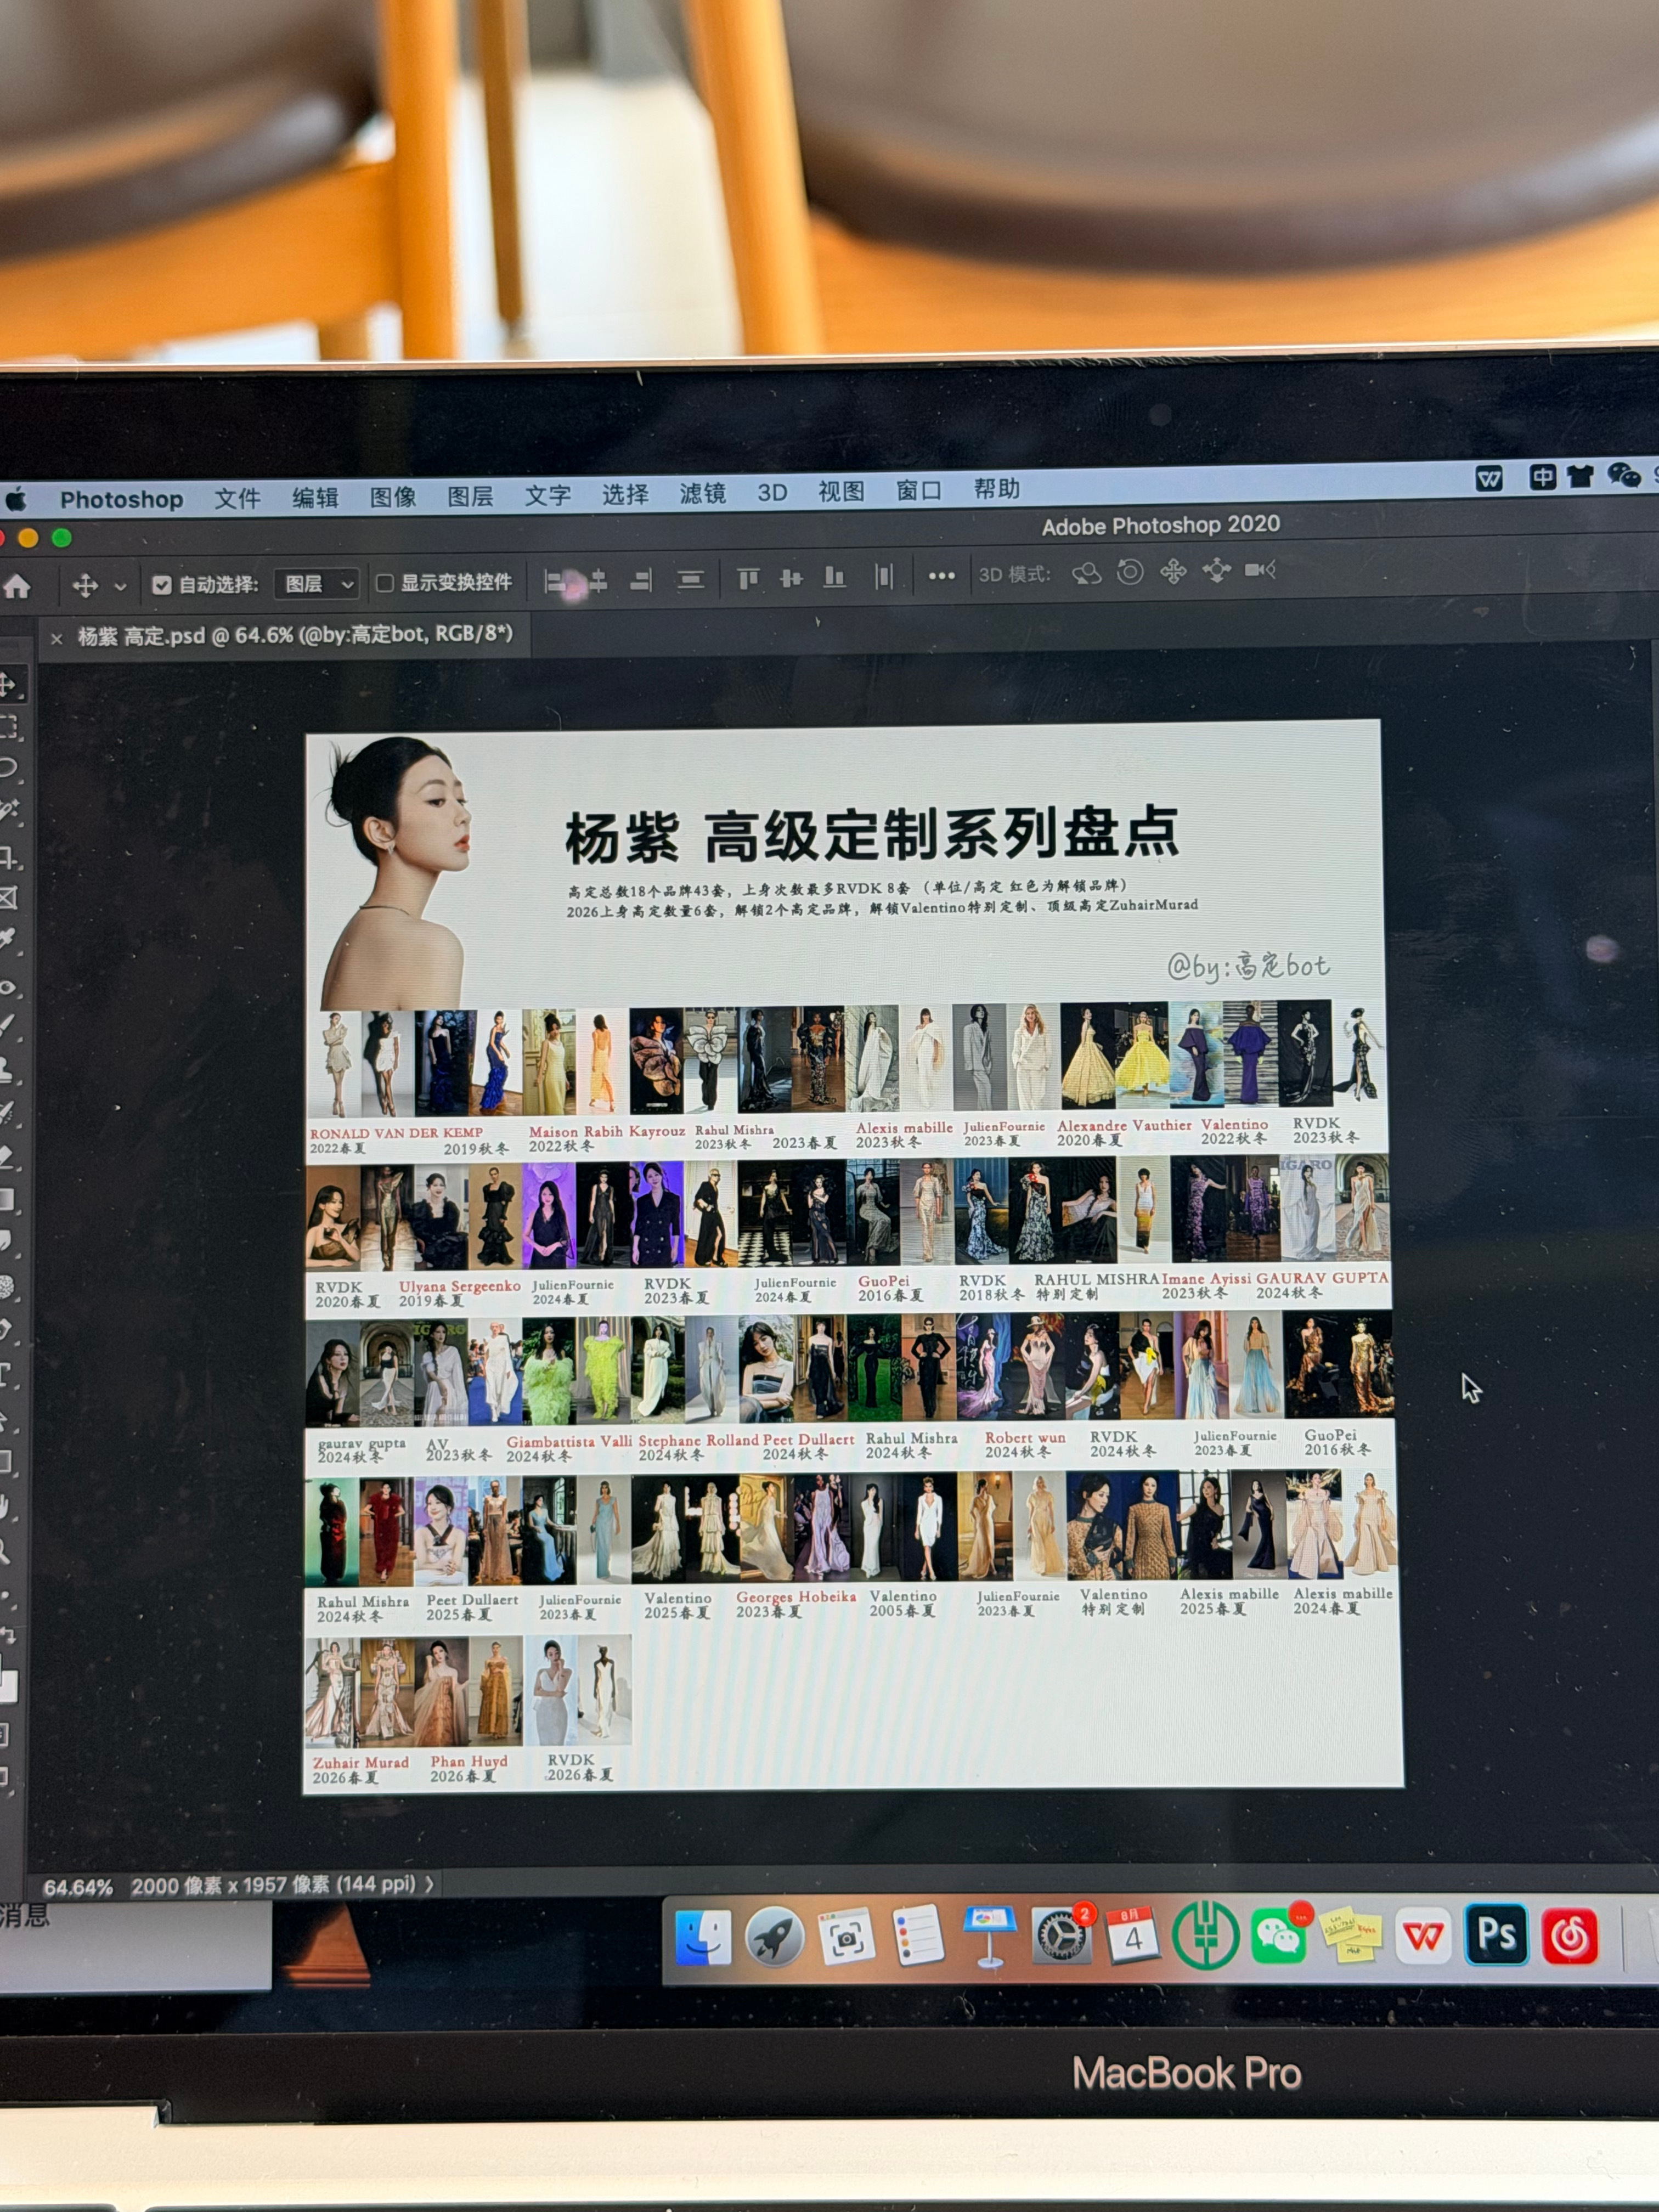Select the Rectangular Marquee tool
The width and height of the screenshot is (1659, 2212).
click(x=8, y=727)
